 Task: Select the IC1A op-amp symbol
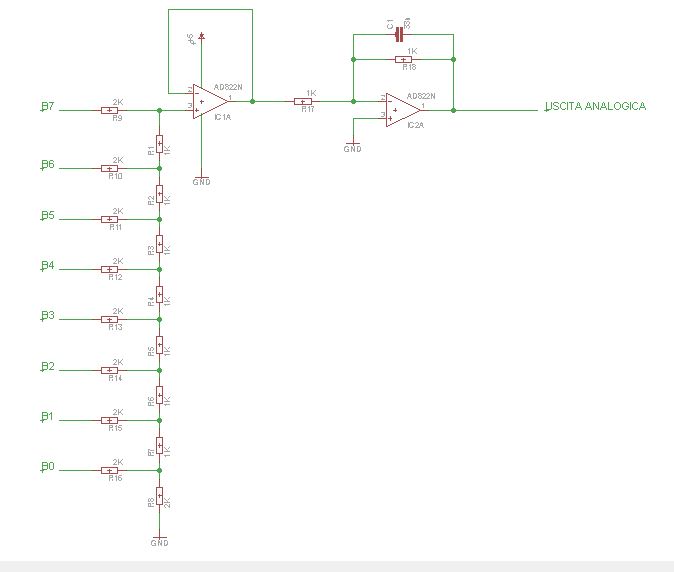pos(210,101)
